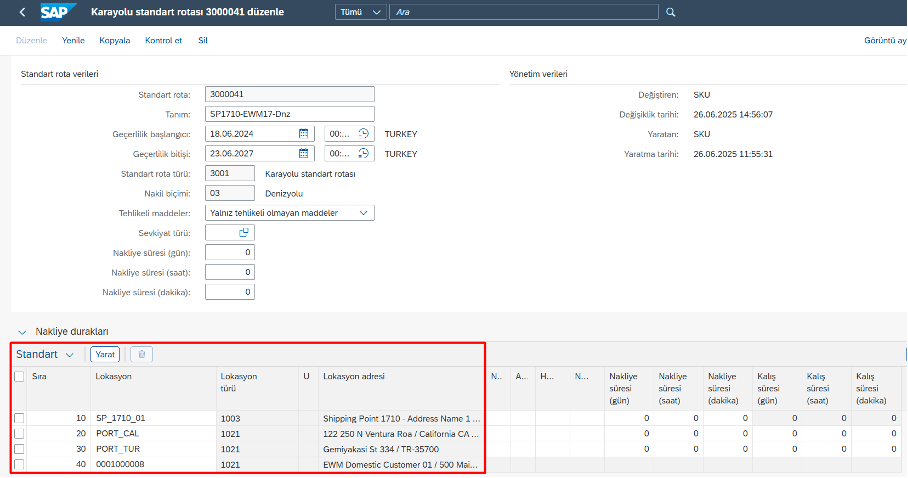This screenshot has width=908, height=478.
Task: Open time picker for Geçerlilik başlangıcı
Action: click(x=364, y=133)
